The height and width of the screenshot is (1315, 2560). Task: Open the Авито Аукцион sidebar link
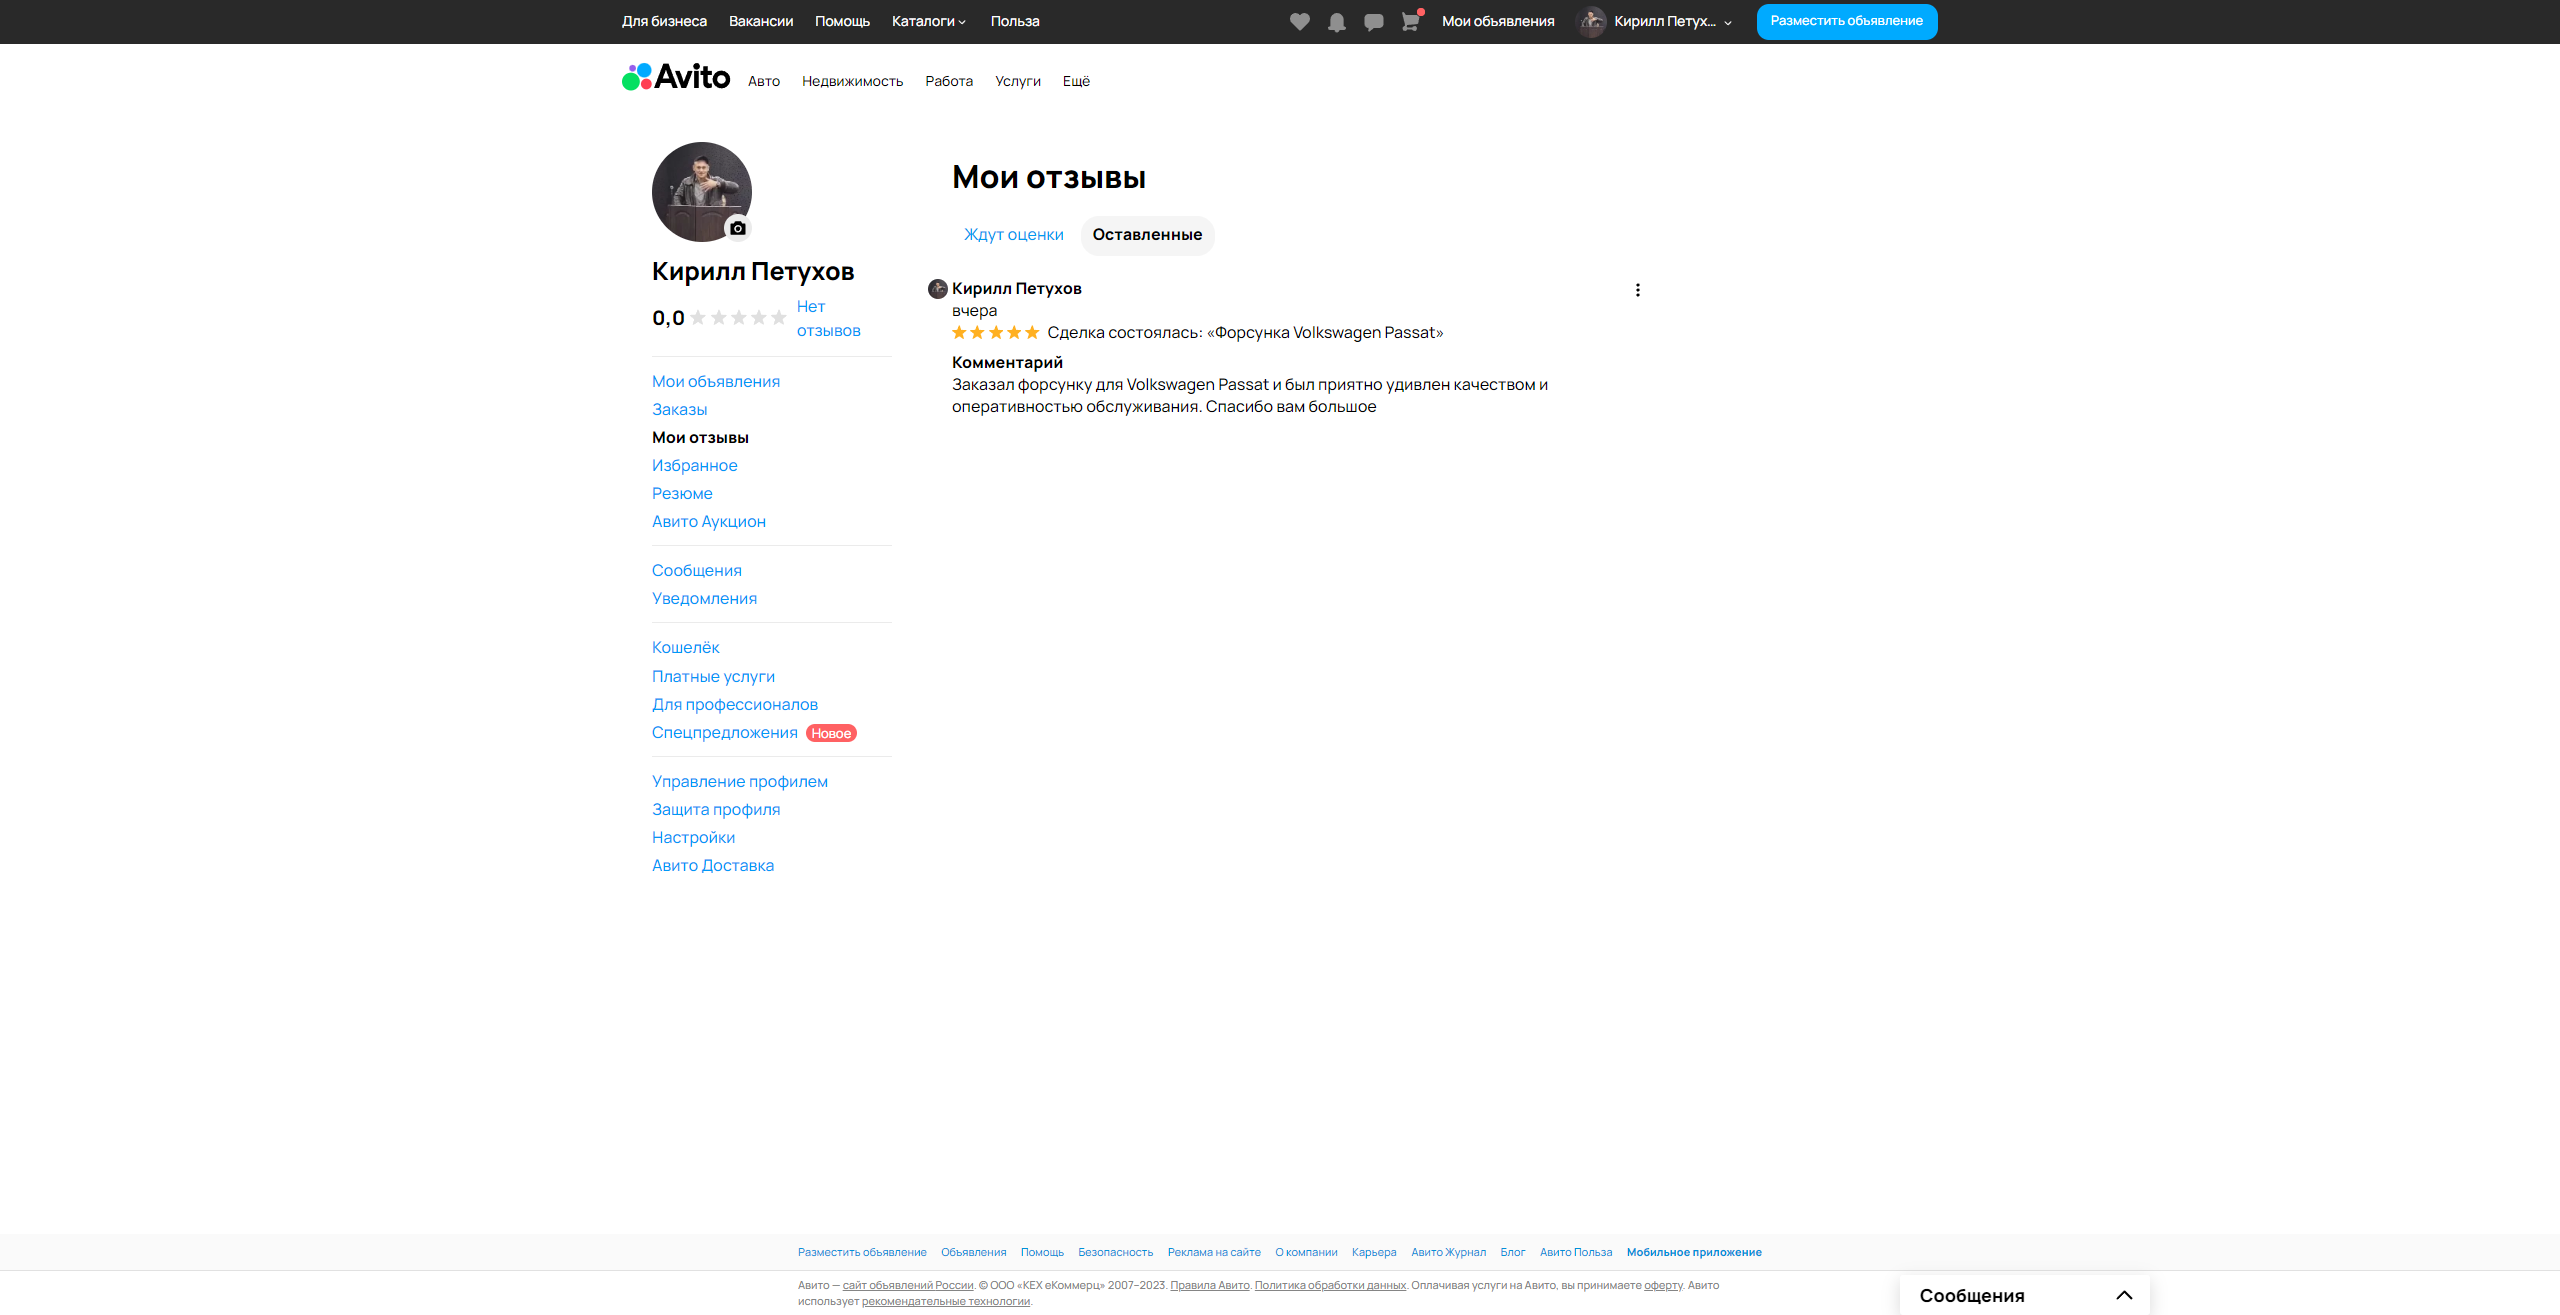pos(708,522)
